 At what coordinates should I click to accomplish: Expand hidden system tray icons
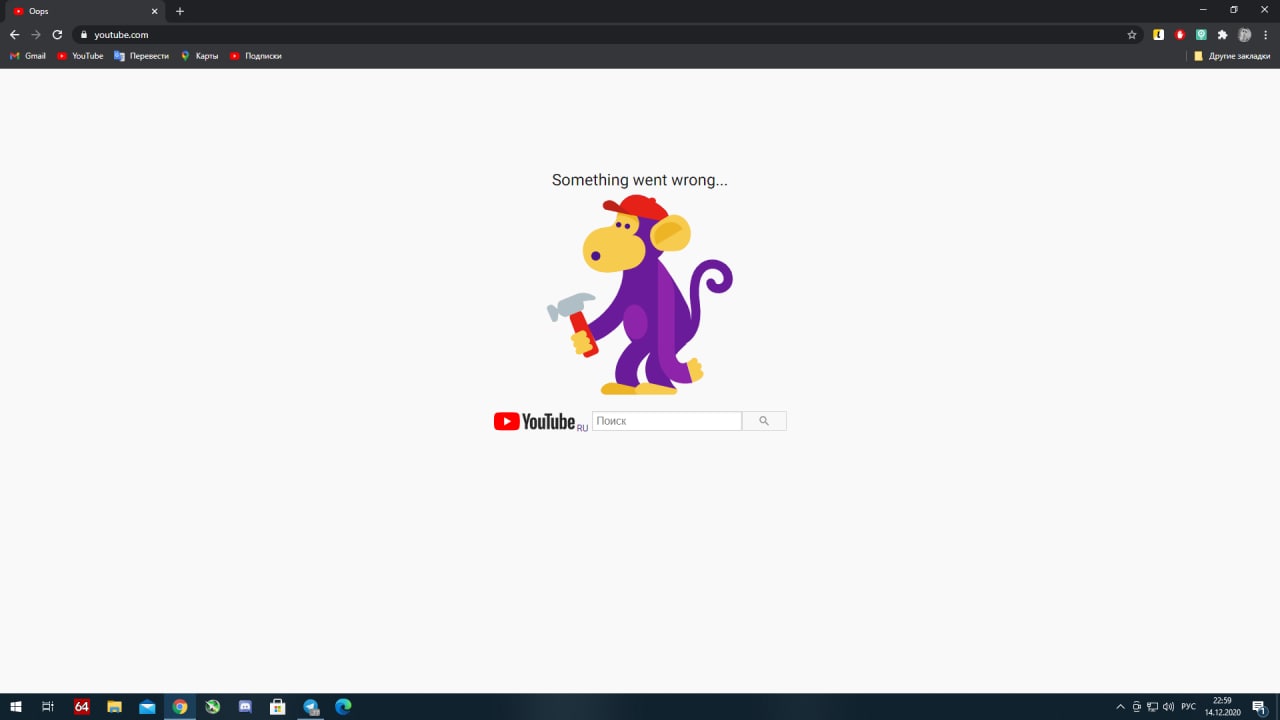click(1120, 706)
